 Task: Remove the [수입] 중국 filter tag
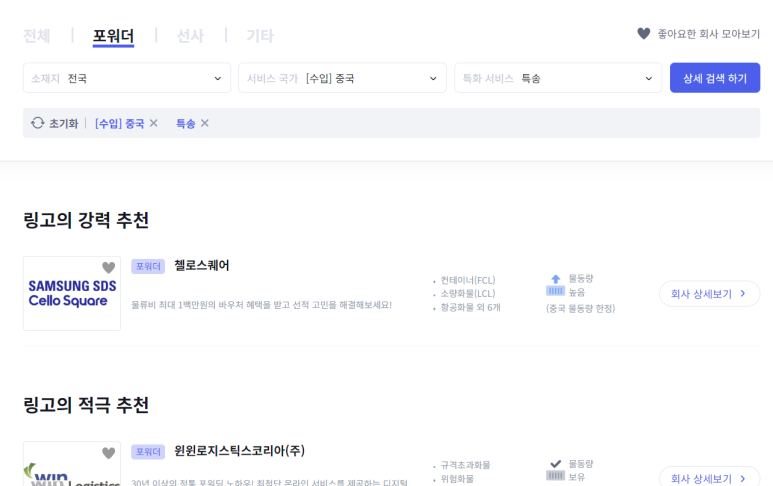[x=154, y=123]
